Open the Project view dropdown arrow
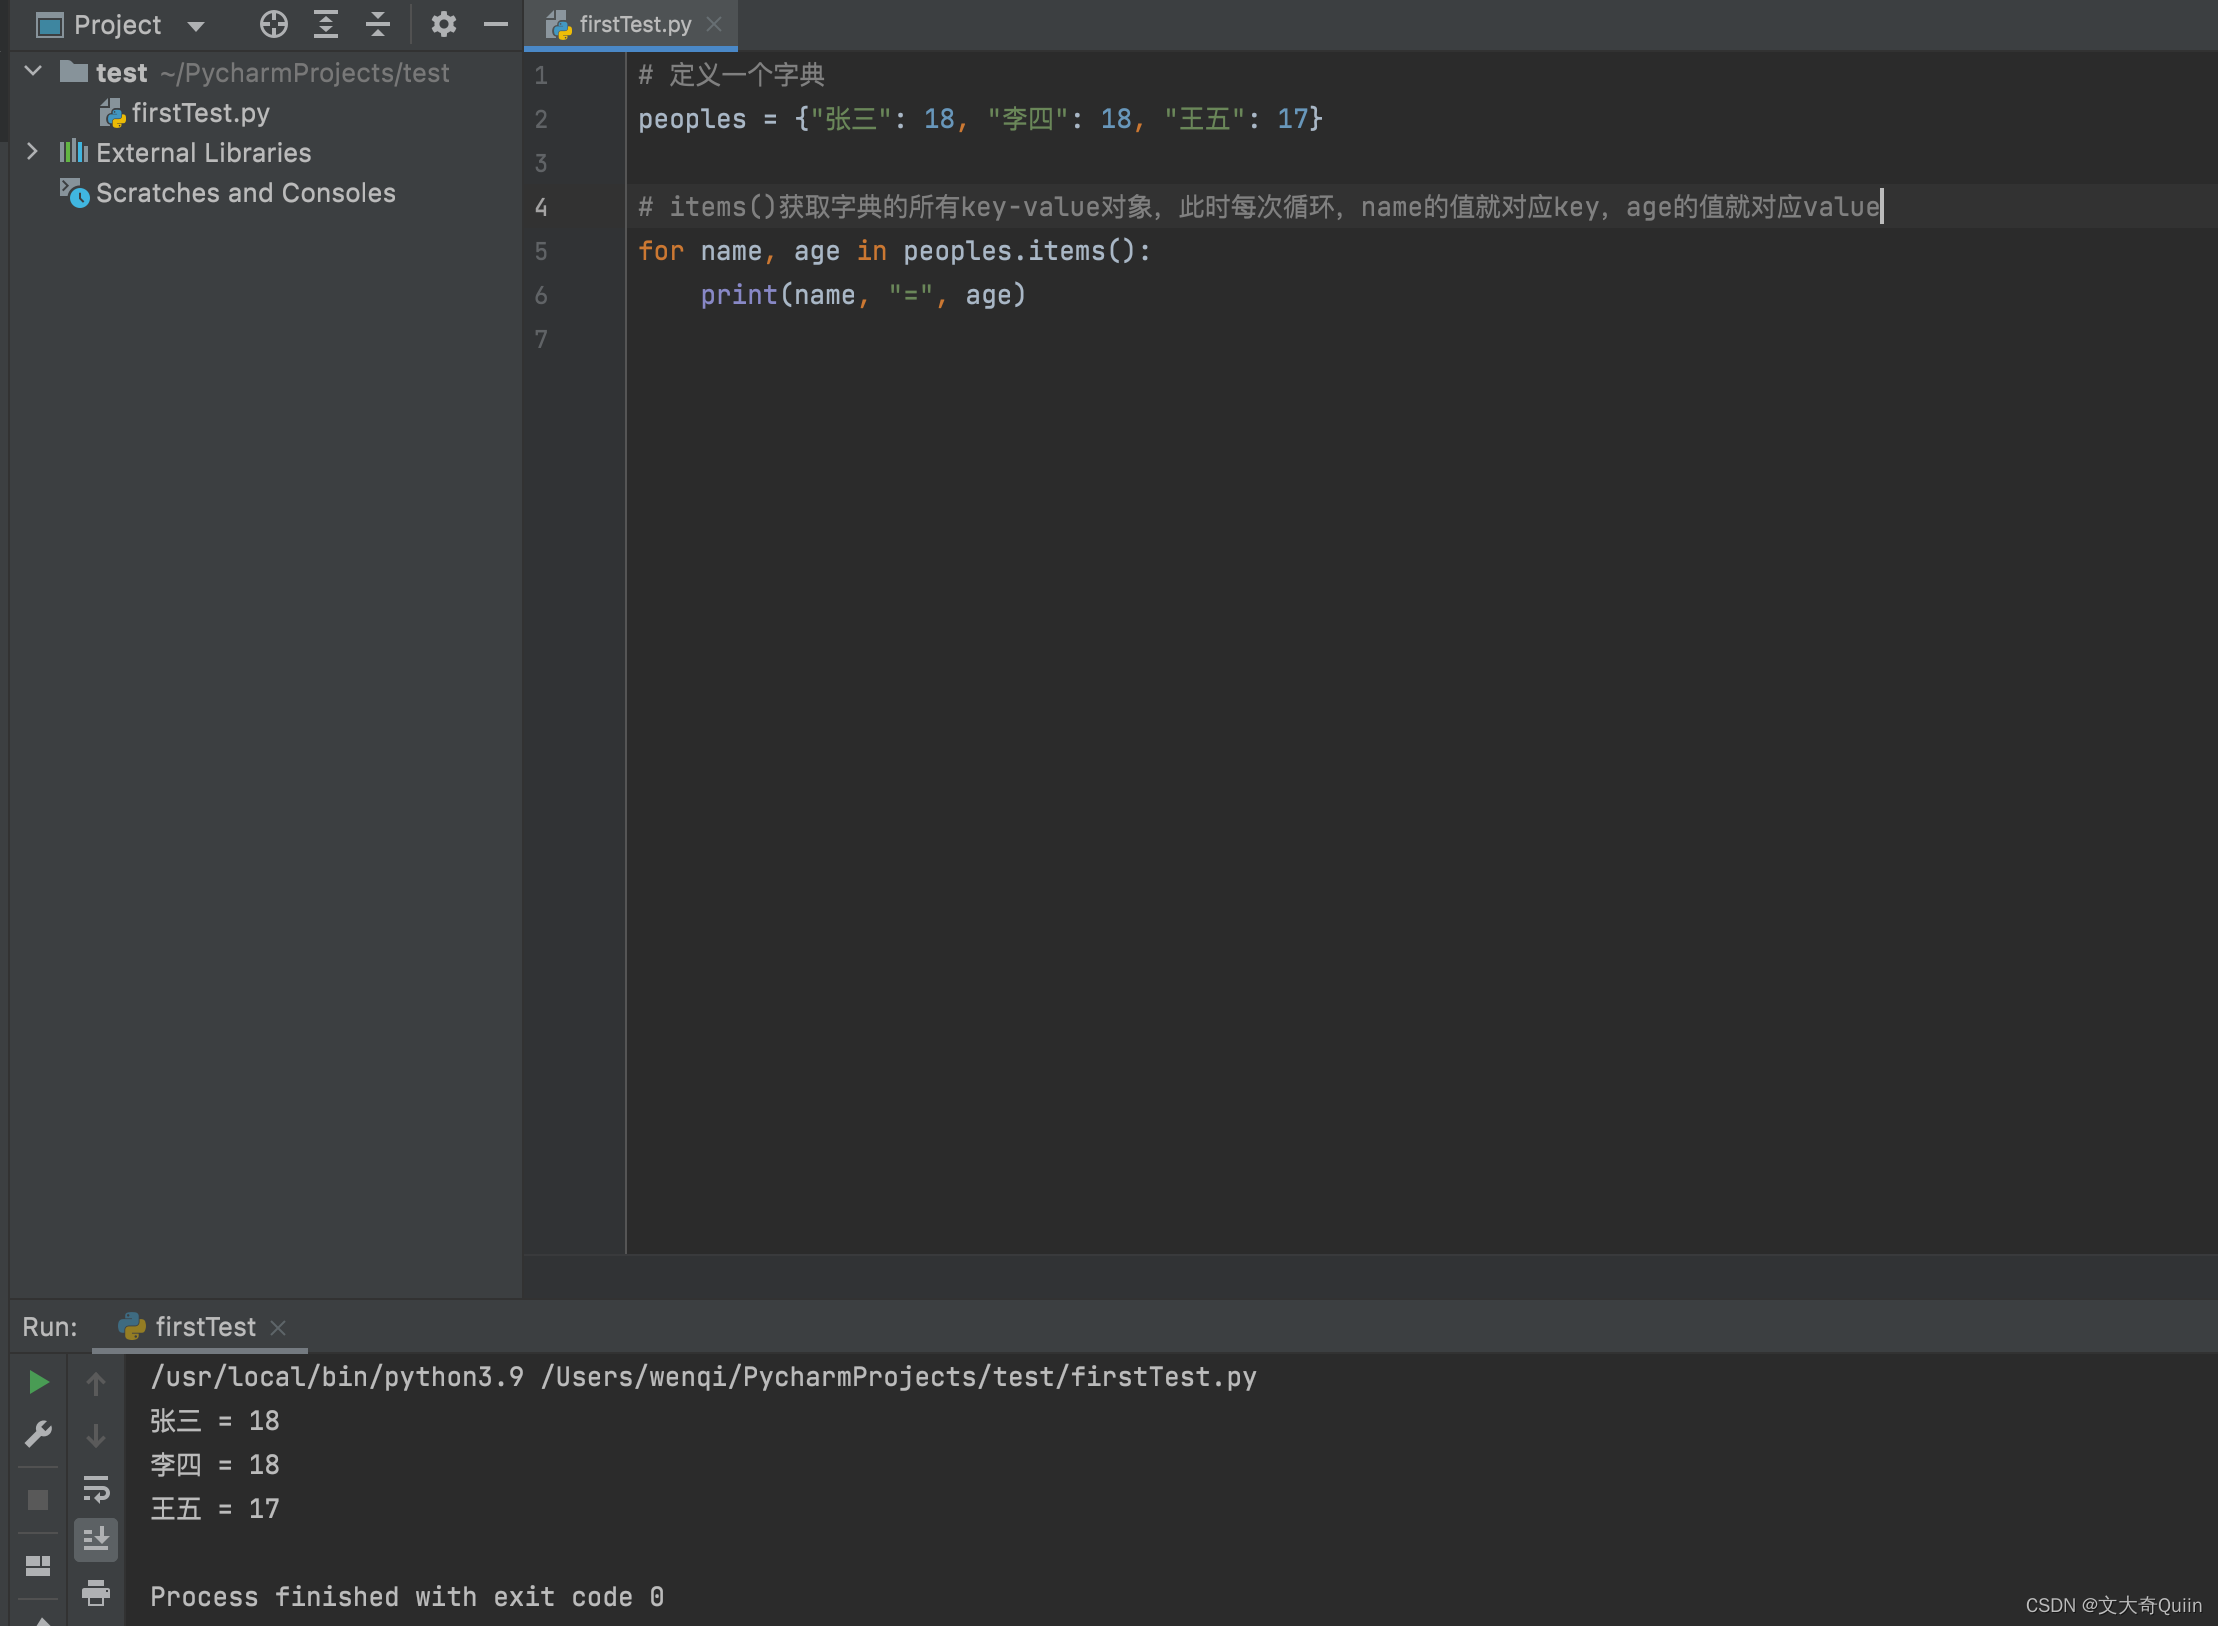The height and width of the screenshot is (1626, 2218). 196,26
